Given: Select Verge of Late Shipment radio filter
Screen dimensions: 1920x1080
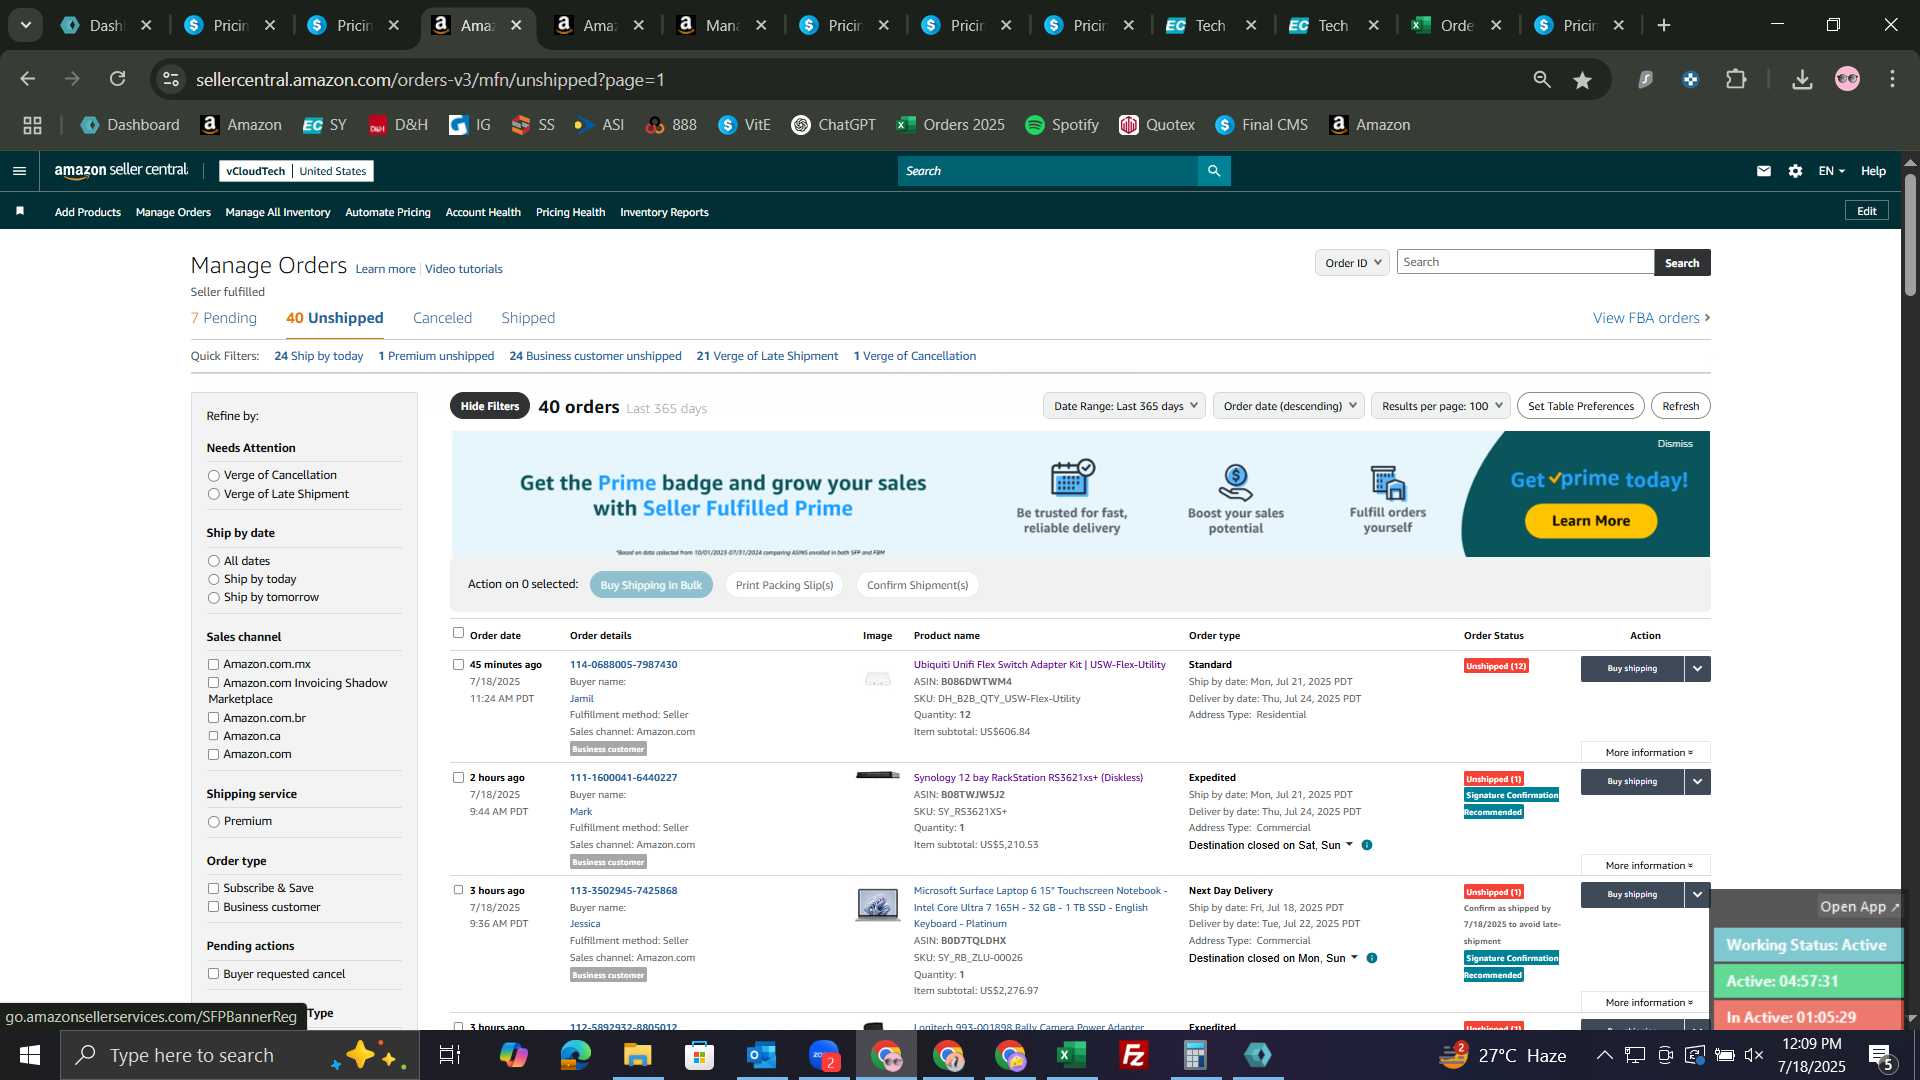Looking at the screenshot, I should point(213,494).
